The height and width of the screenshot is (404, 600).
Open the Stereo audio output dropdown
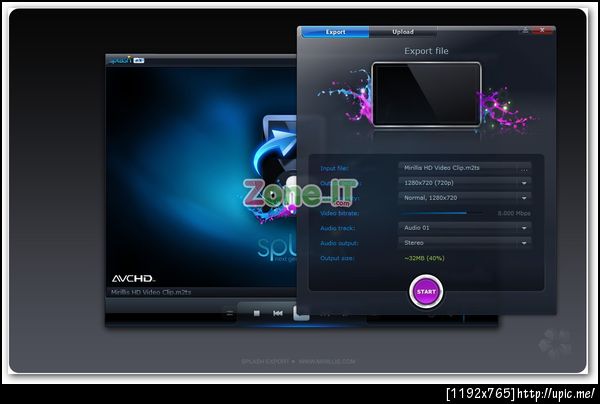[x=465, y=243]
